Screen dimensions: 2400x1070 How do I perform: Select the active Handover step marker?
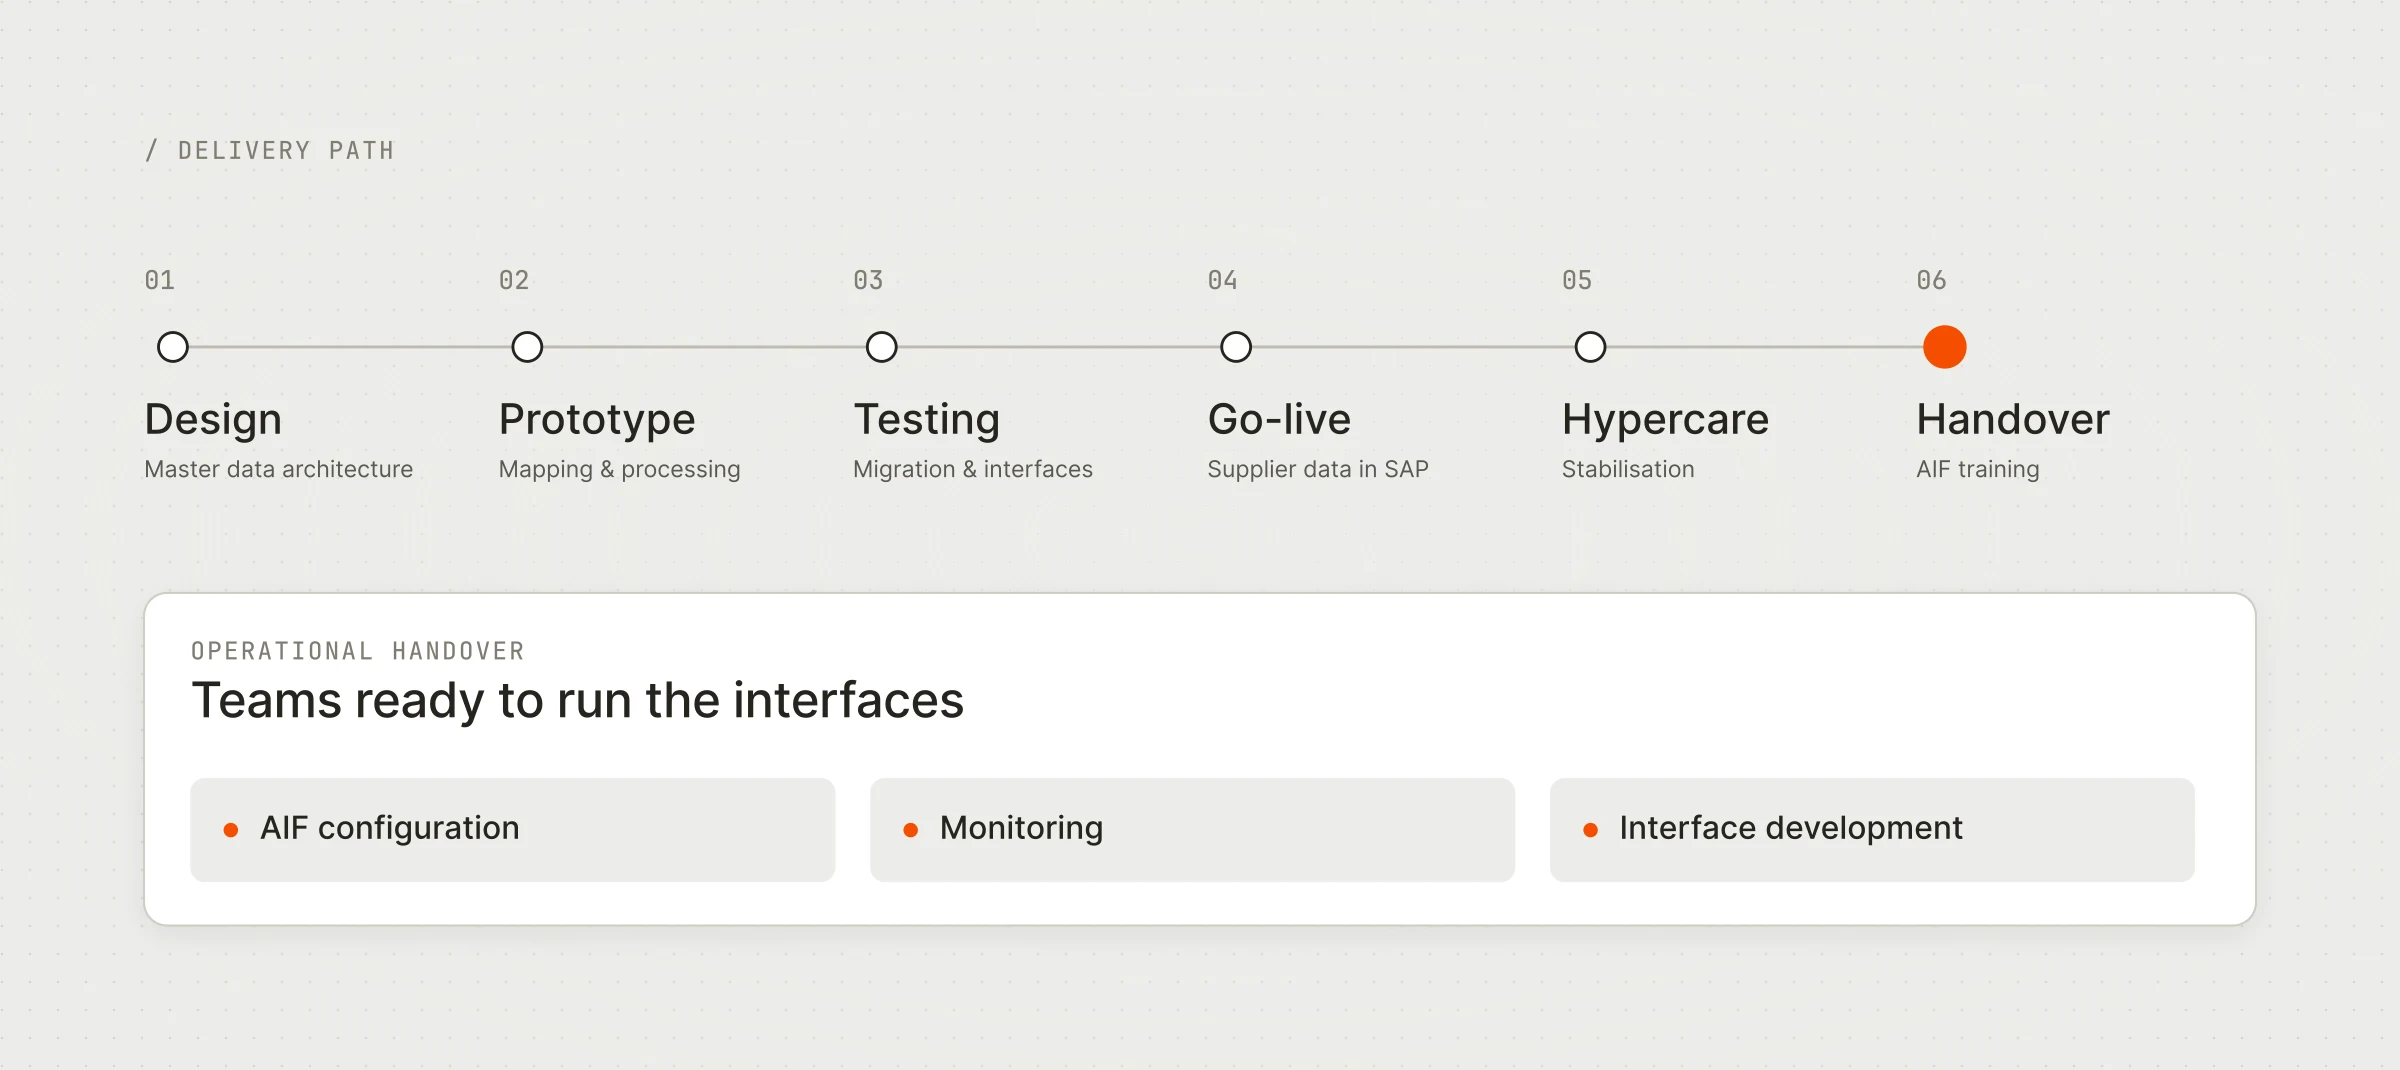[1945, 347]
